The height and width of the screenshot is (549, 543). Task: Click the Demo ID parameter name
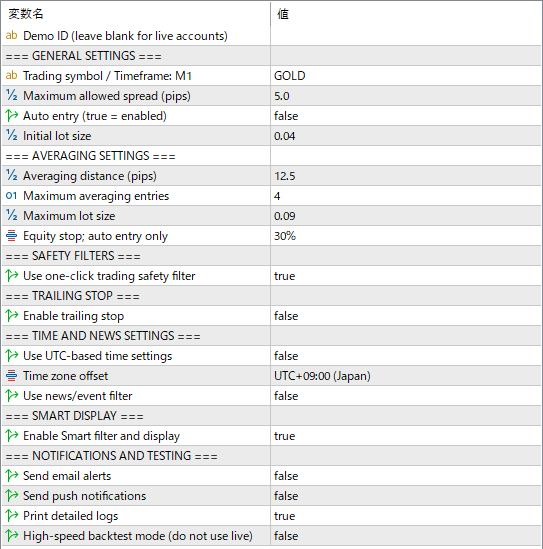[x=125, y=36]
